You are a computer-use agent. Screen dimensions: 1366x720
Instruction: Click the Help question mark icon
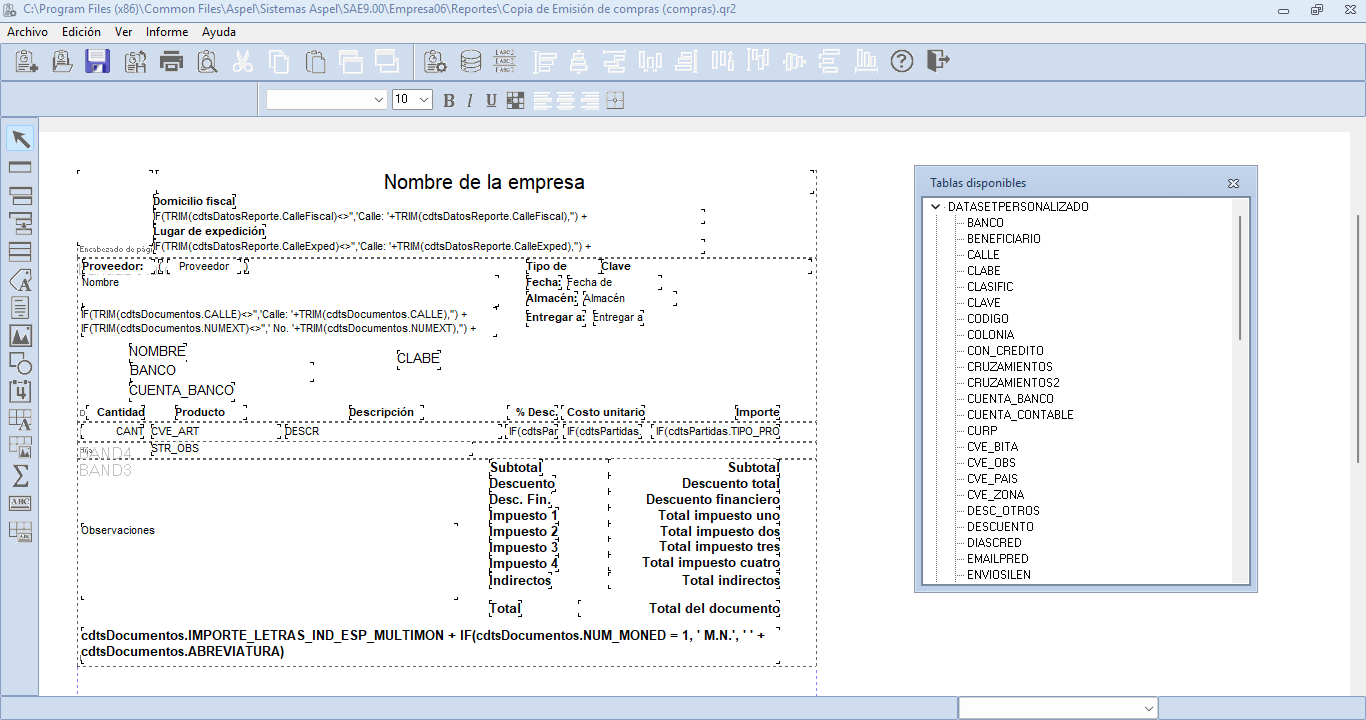click(902, 61)
